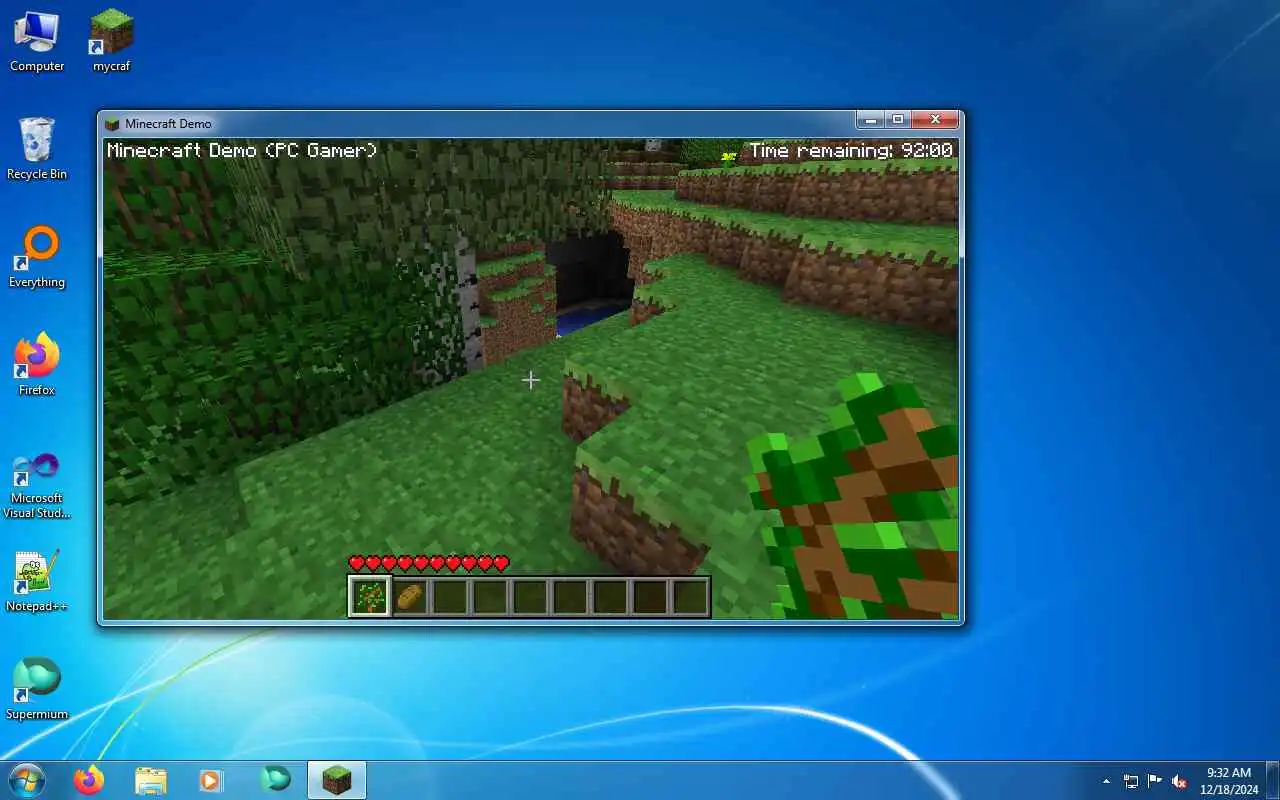
Task: Open File Explorer from the taskbar
Action: pyautogui.click(x=151, y=780)
